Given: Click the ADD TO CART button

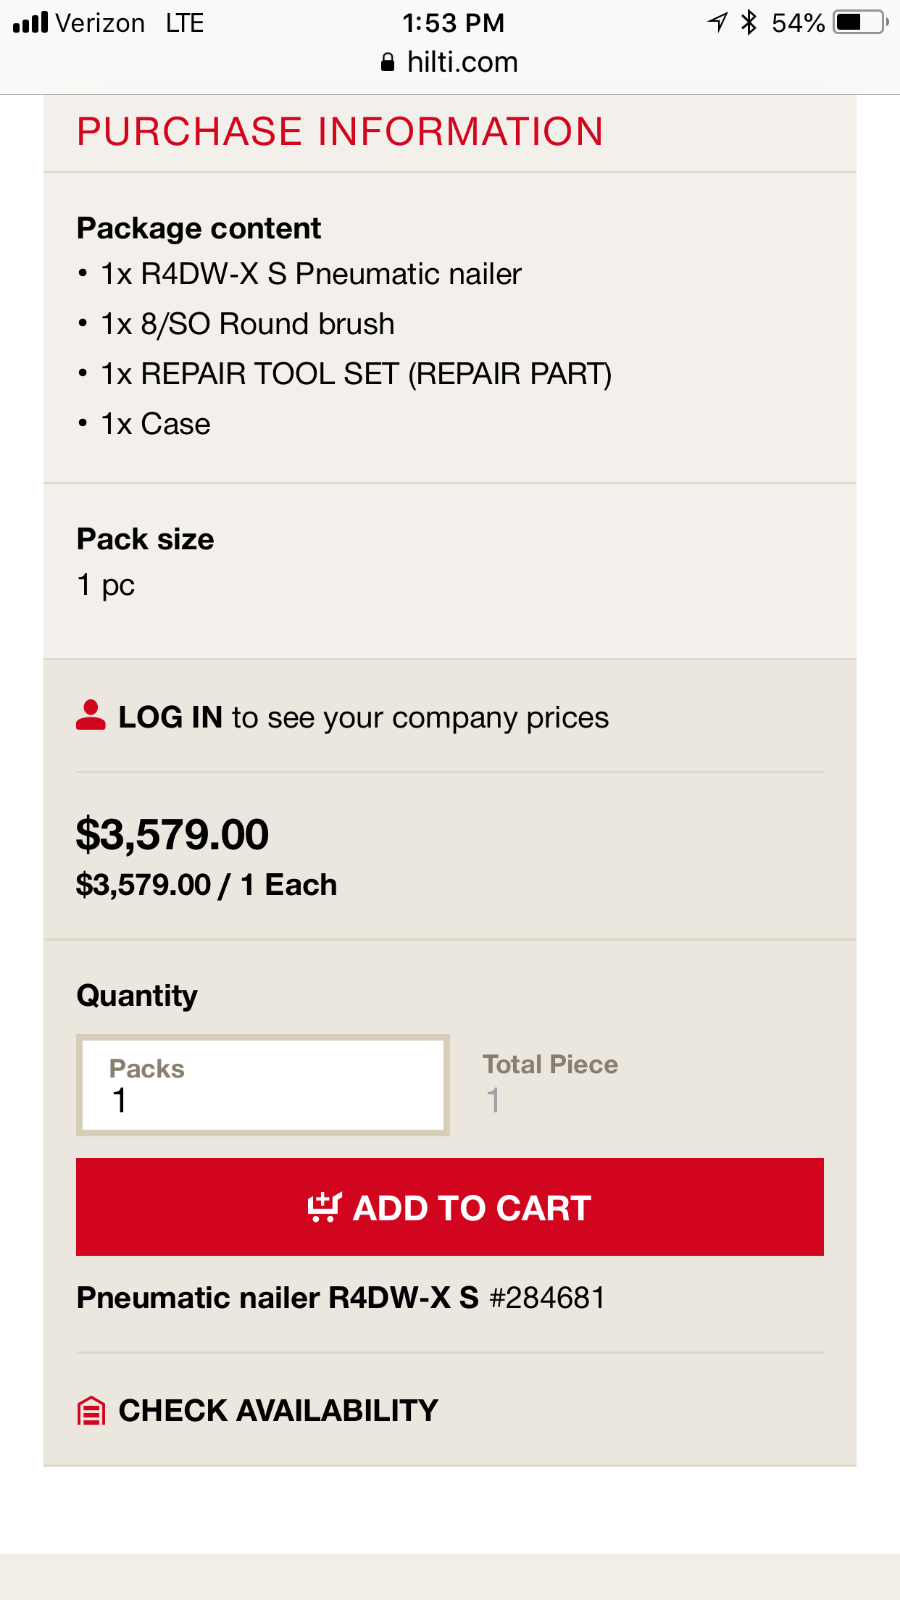Looking at the screenshot, I should pos(450,1207).
